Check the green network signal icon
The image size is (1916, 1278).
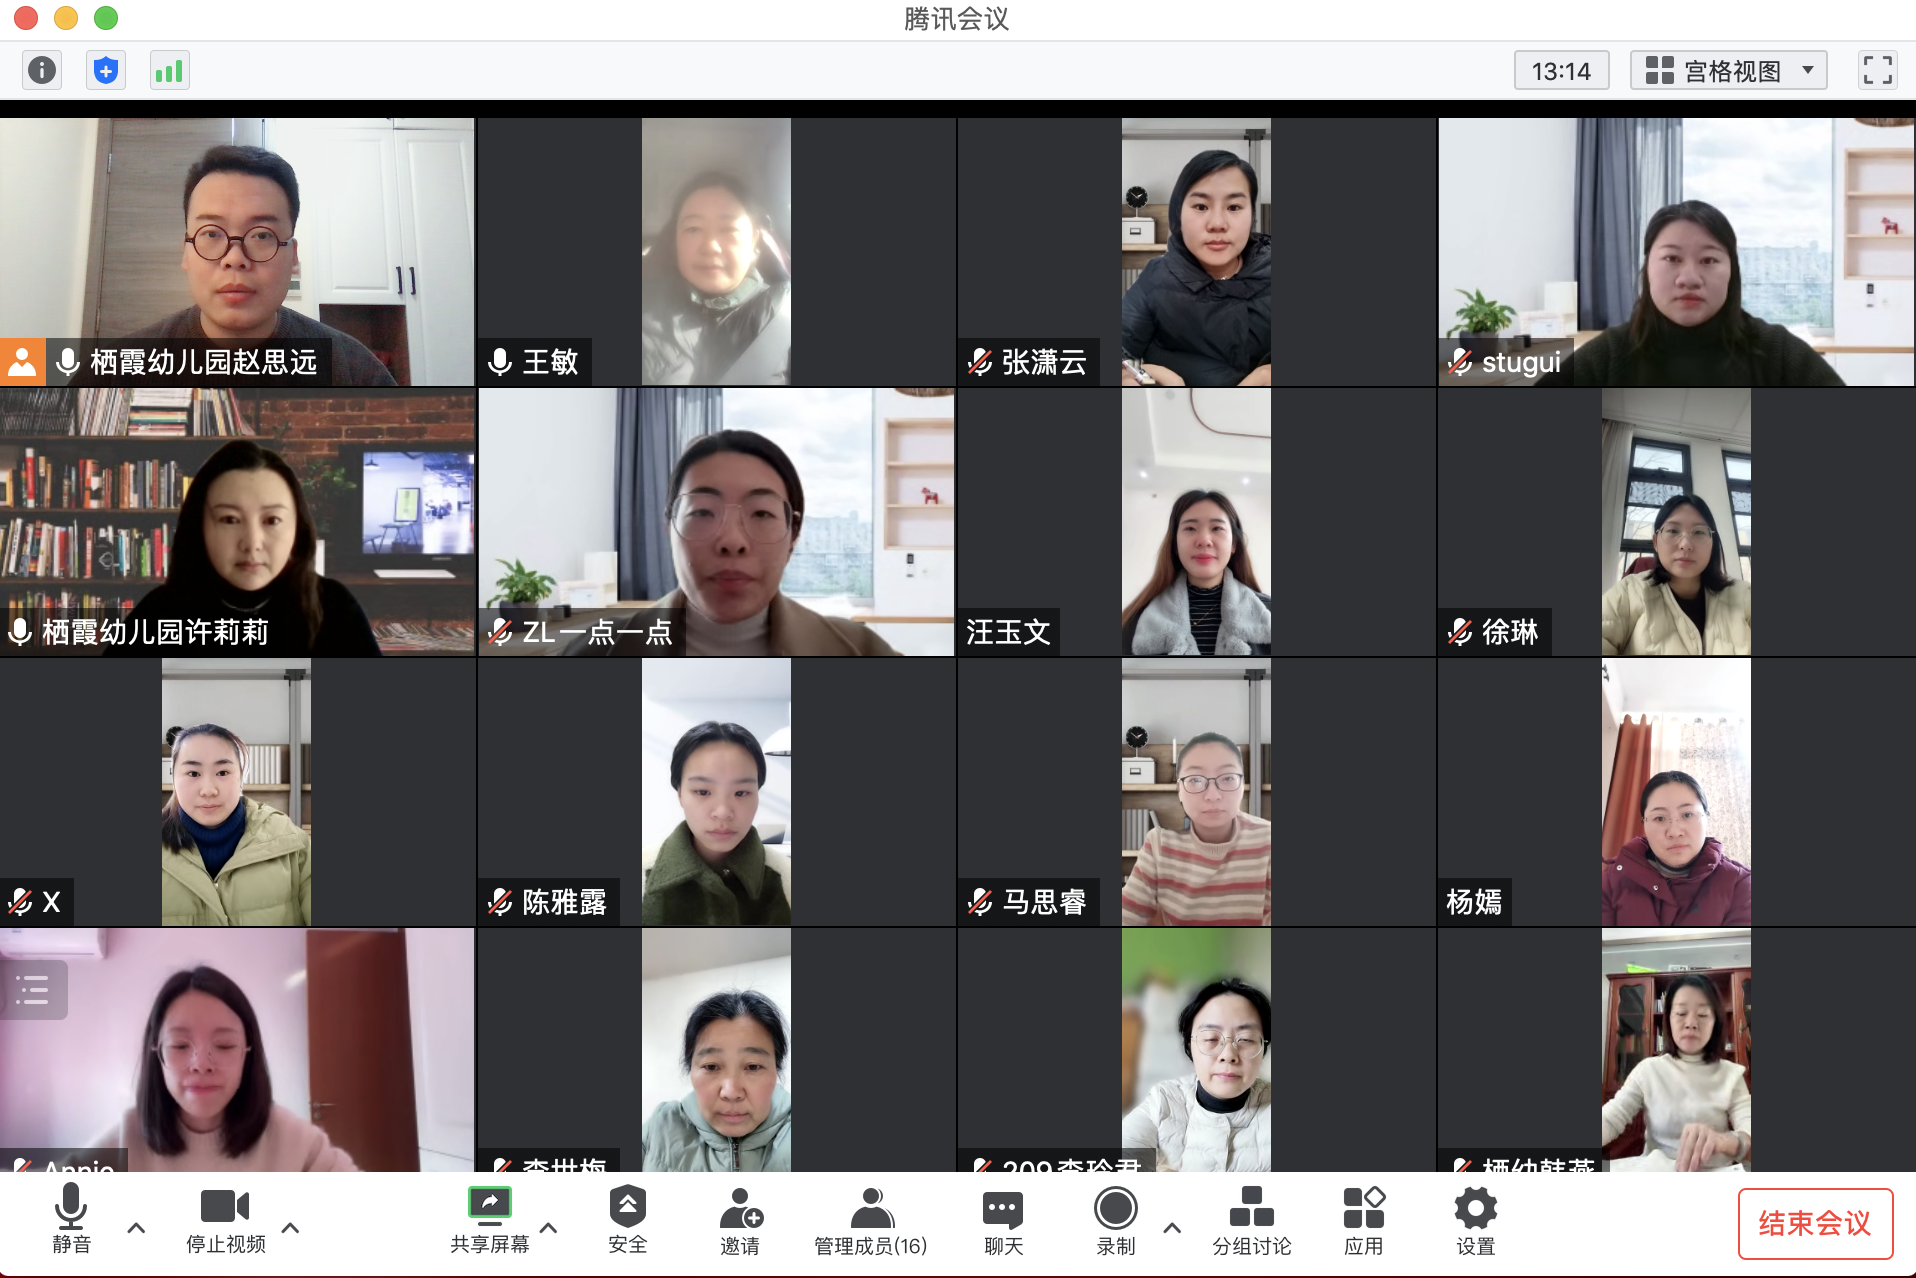[169, 71]
